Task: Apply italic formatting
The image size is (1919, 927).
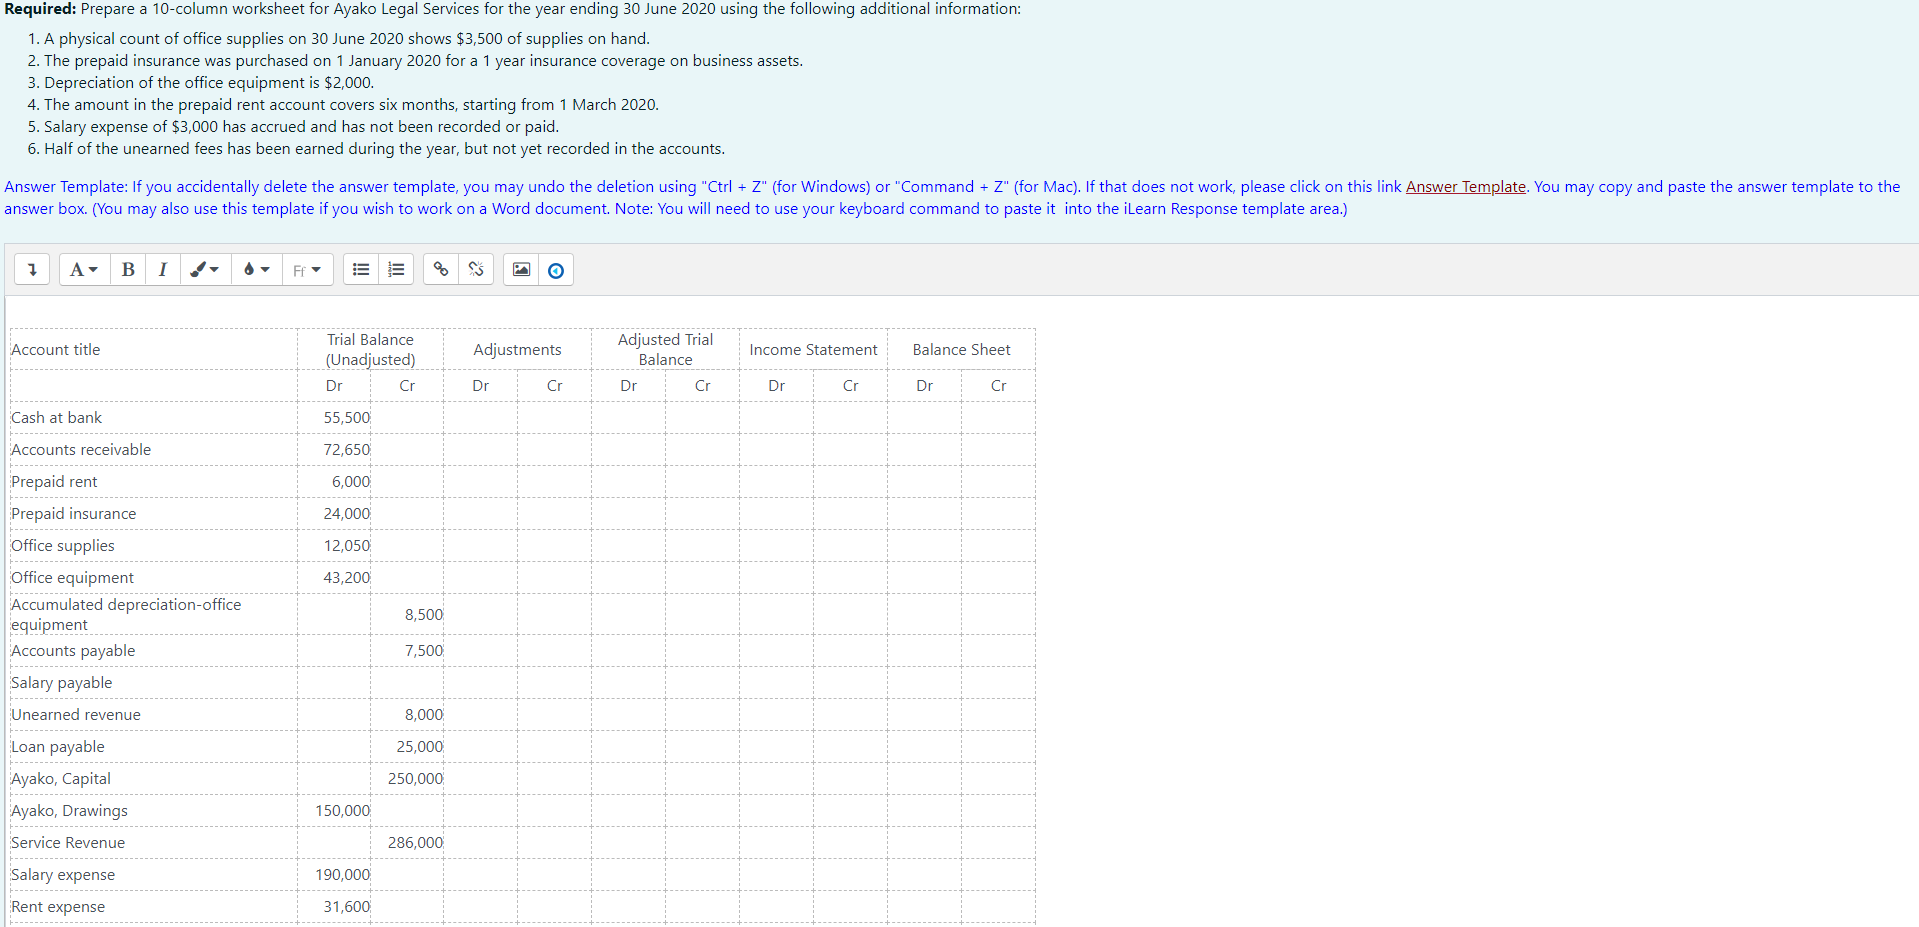Action: tap(162, 269)
